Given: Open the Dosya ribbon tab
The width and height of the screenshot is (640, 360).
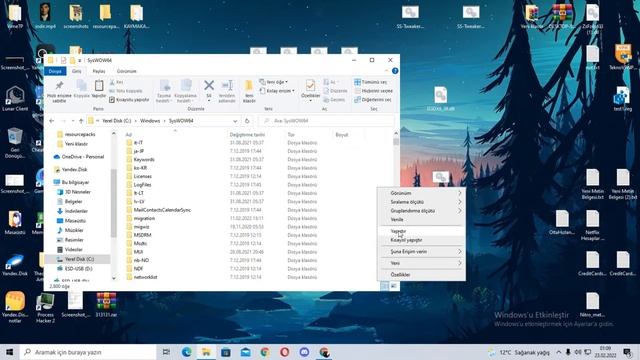Looking at the screenshot, I should 55,71.
